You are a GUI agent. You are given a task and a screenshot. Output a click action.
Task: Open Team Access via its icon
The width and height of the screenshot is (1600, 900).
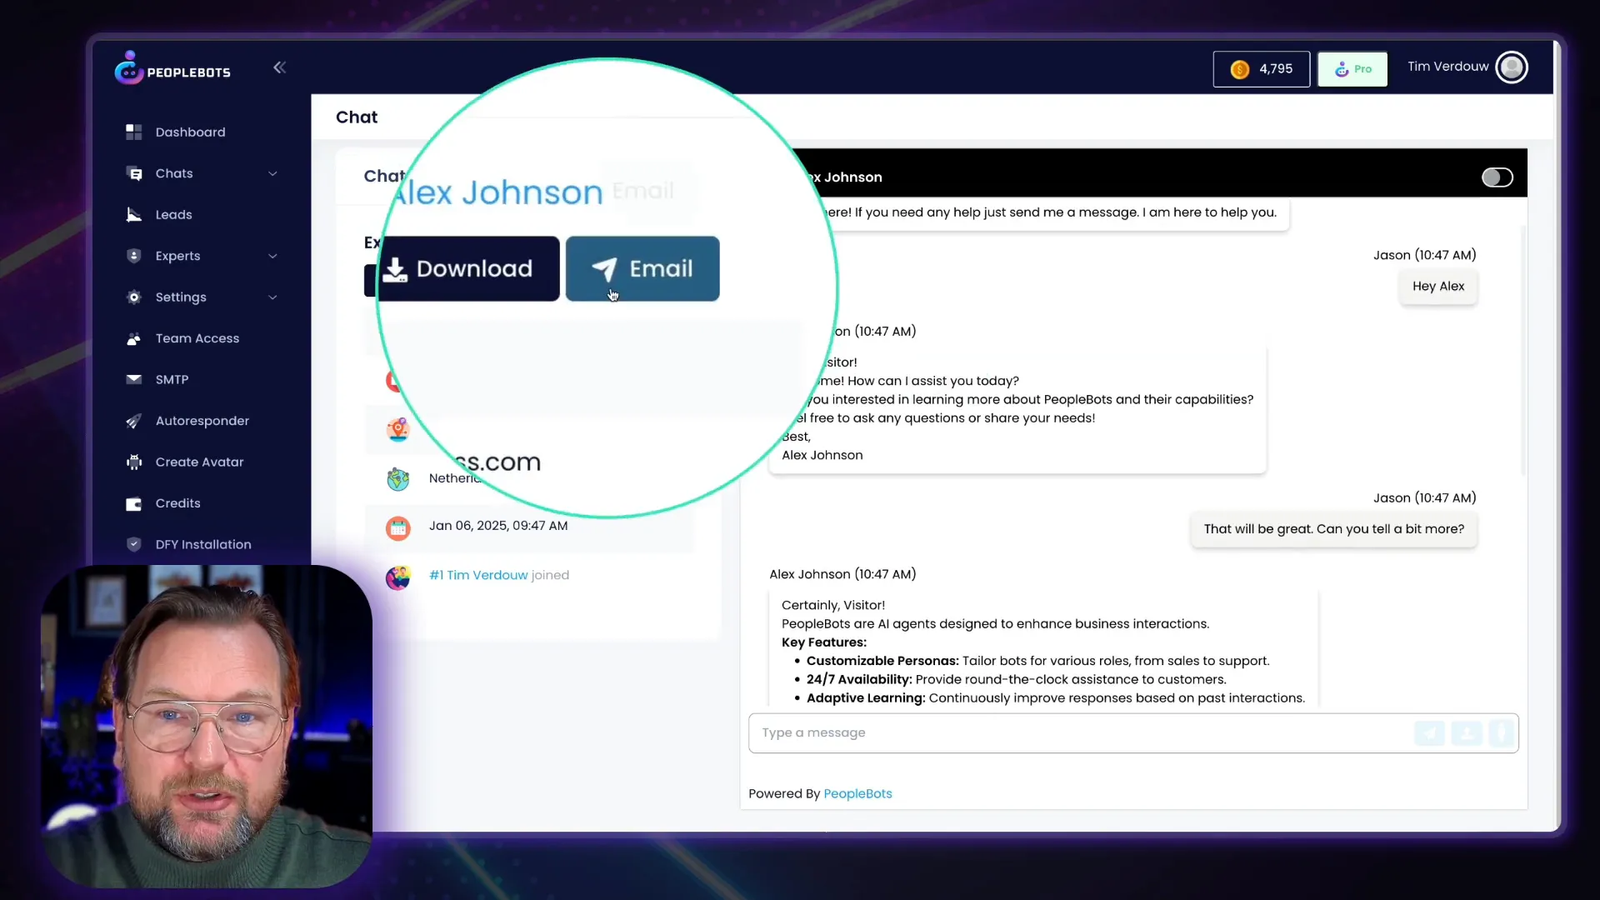tap(134, 339)
